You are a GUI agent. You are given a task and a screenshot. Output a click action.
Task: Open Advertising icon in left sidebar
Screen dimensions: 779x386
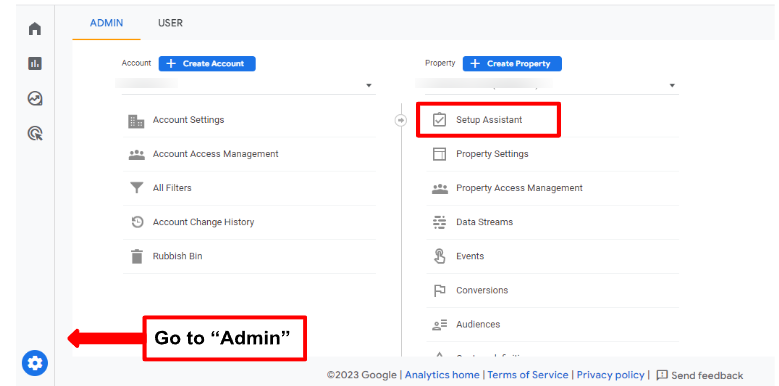pos(35,133)
